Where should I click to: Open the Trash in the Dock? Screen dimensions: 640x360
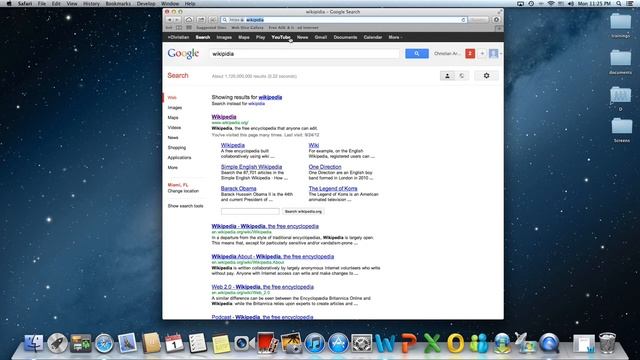pyautogui.click(x=607, y=343)
